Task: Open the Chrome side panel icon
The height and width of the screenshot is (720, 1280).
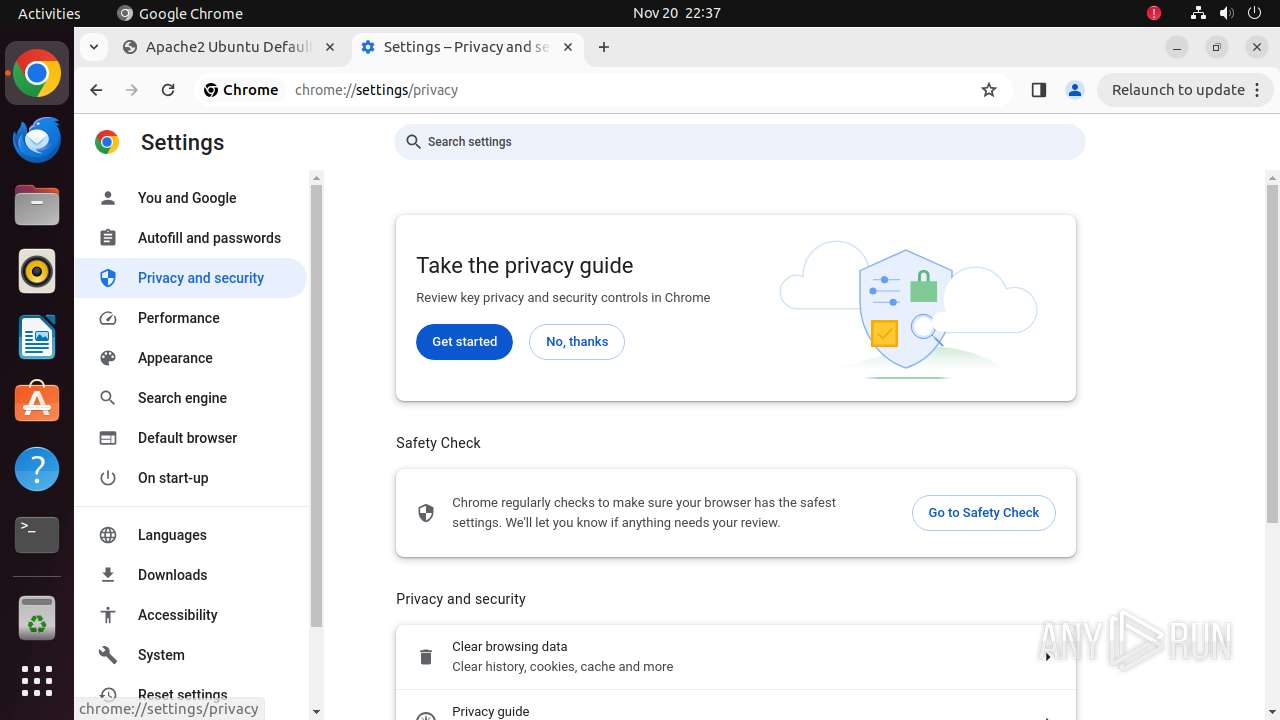Action: coord(1038,90)
